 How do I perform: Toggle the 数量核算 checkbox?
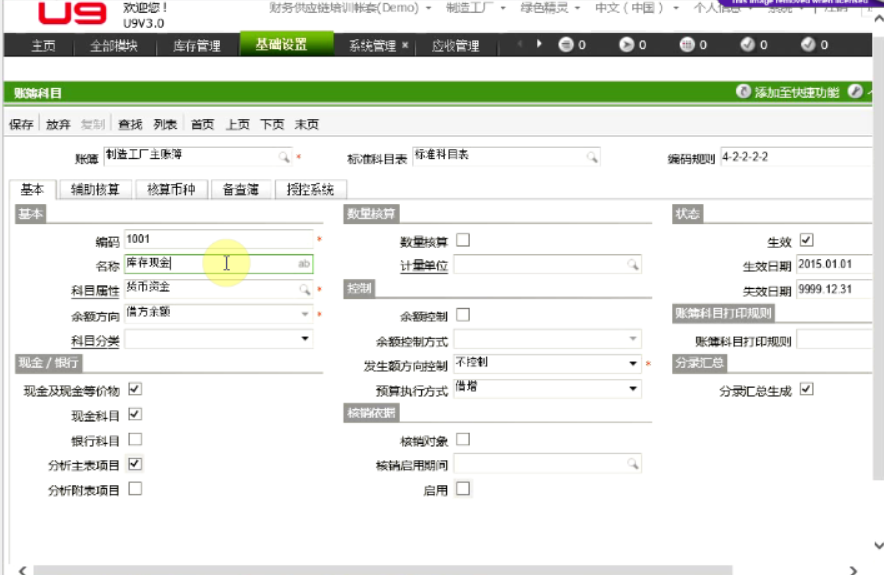coord(463,240)
